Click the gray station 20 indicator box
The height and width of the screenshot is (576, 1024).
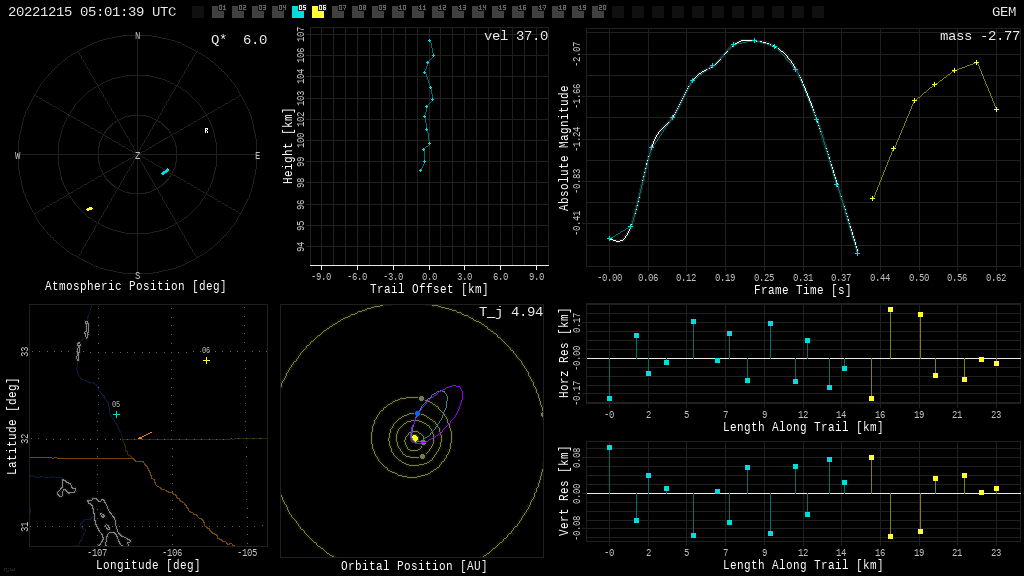coord(598,12)
